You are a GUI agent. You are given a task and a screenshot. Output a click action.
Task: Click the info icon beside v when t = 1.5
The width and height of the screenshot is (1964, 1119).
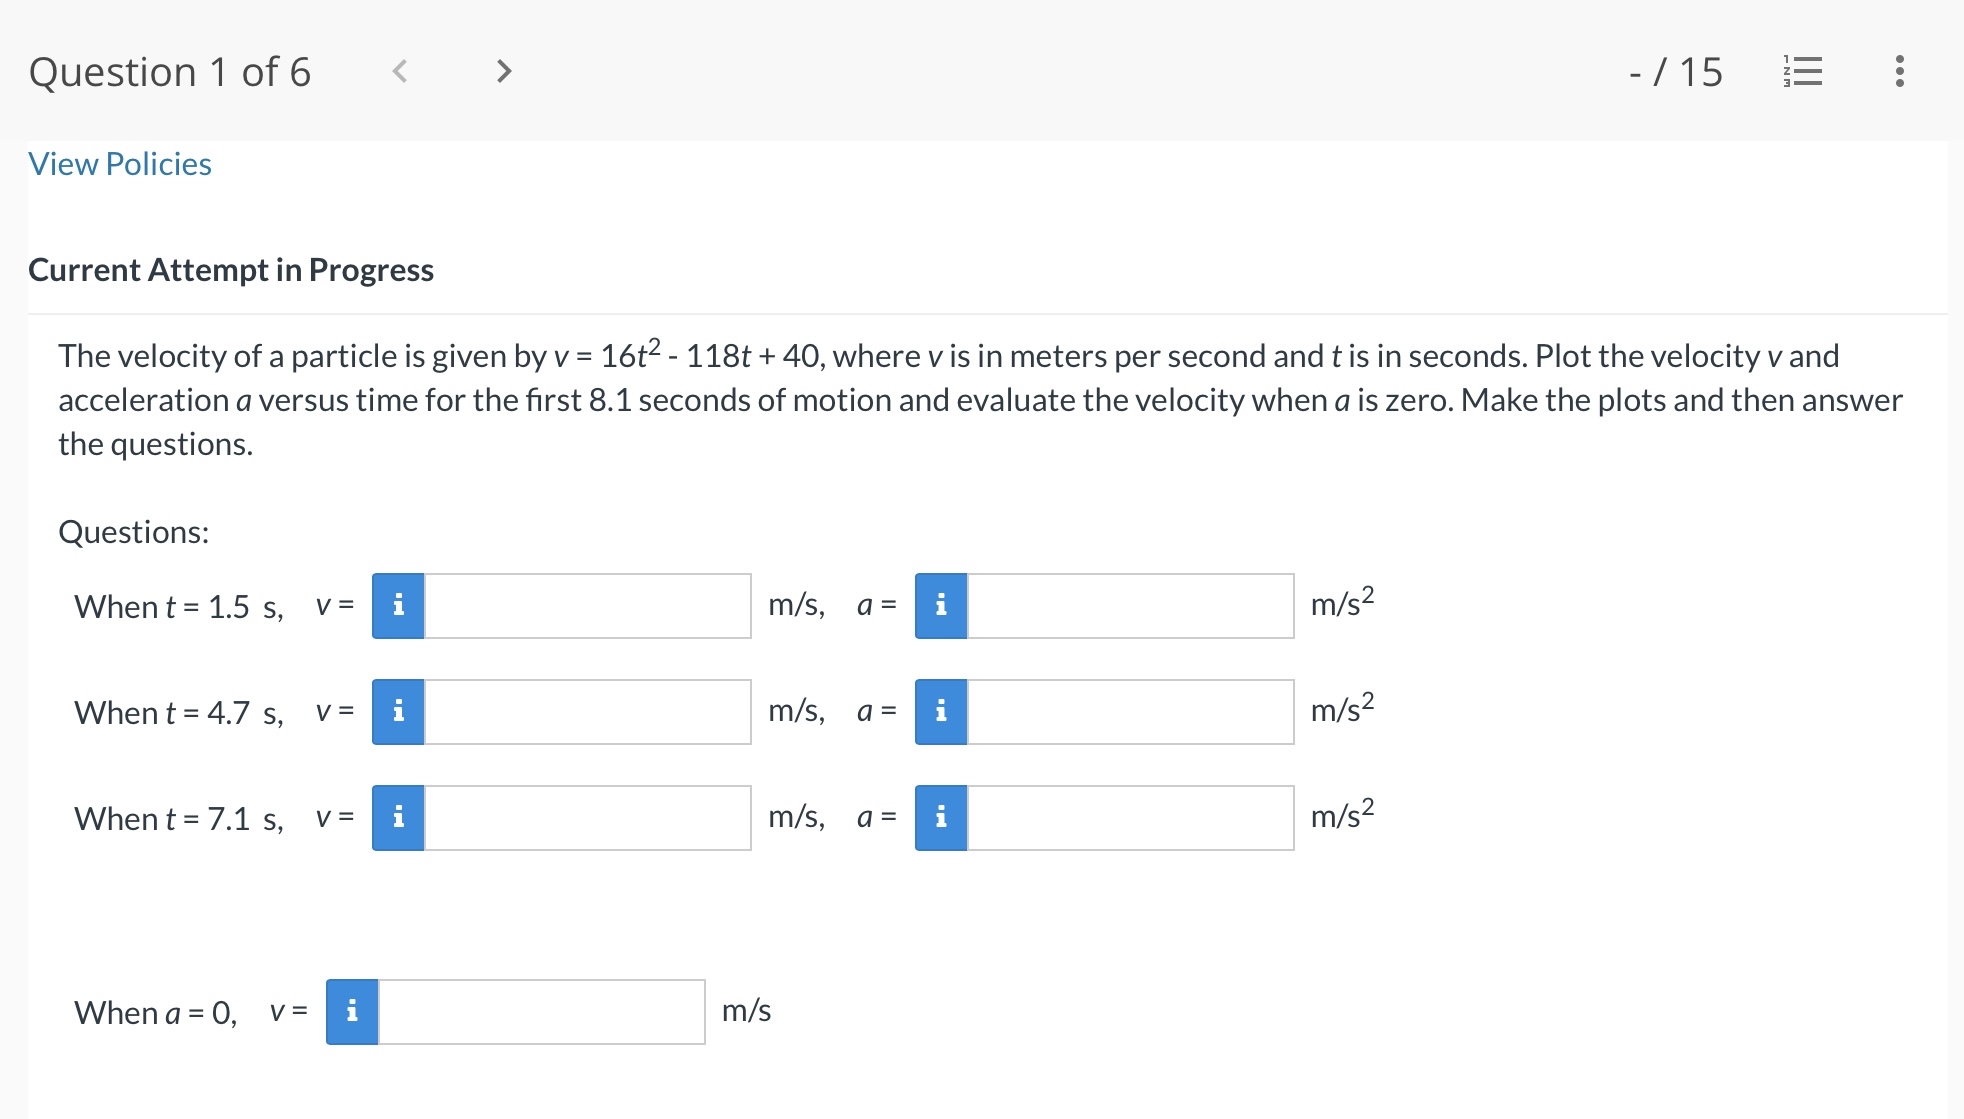(x=397, y=605)
